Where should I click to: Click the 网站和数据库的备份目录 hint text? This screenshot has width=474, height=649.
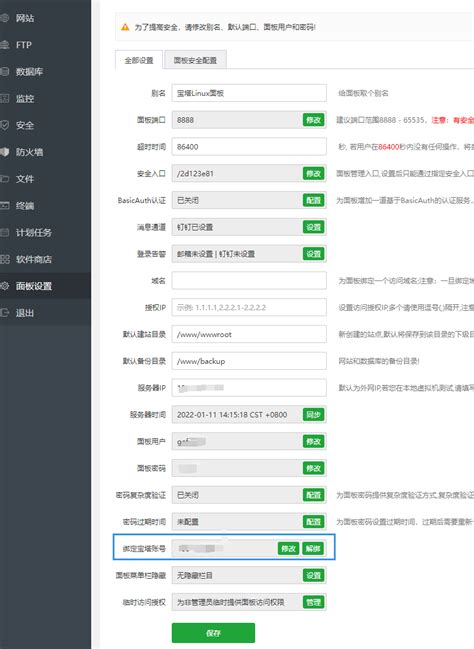point(379,361)
